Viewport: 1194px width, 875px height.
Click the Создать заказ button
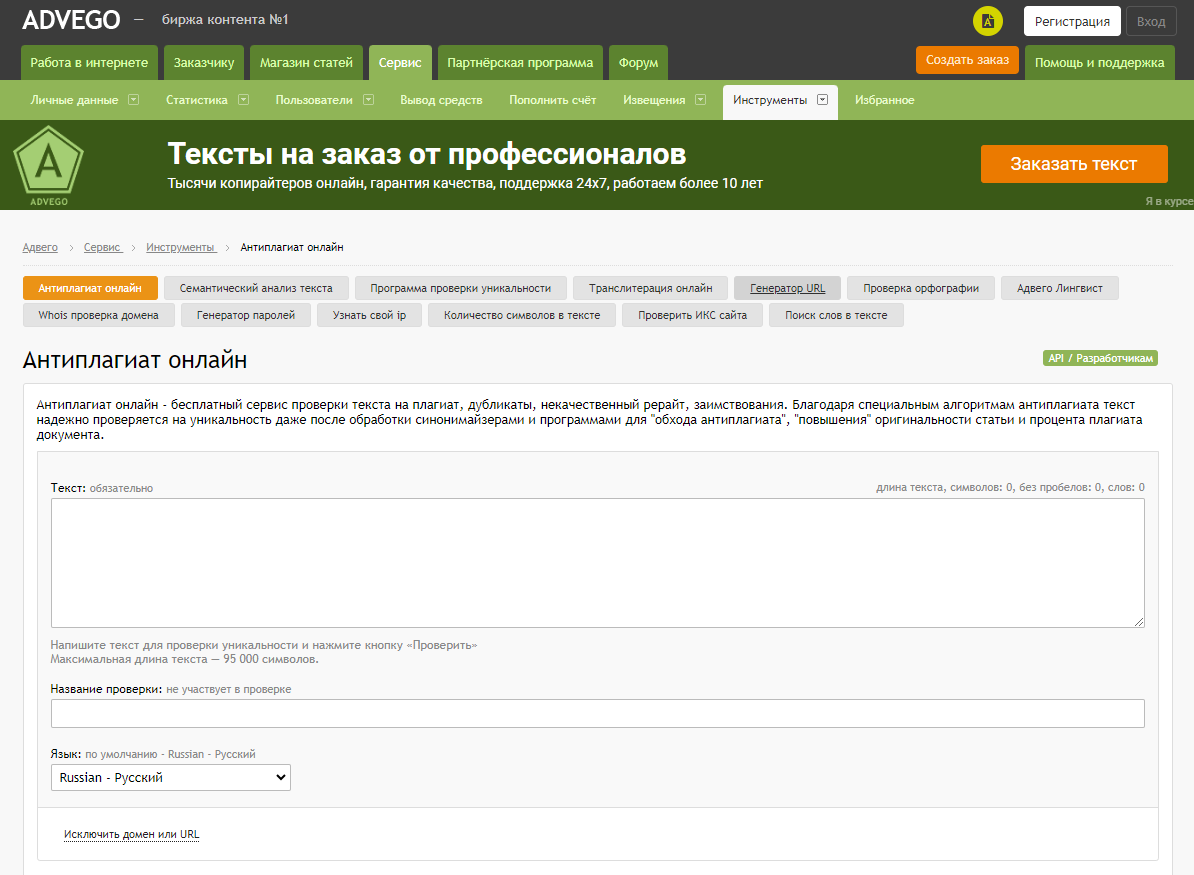967,60
